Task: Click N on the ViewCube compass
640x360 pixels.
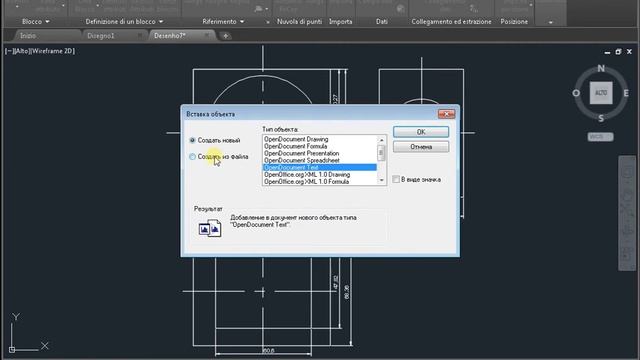Action: tap(601, 68)
